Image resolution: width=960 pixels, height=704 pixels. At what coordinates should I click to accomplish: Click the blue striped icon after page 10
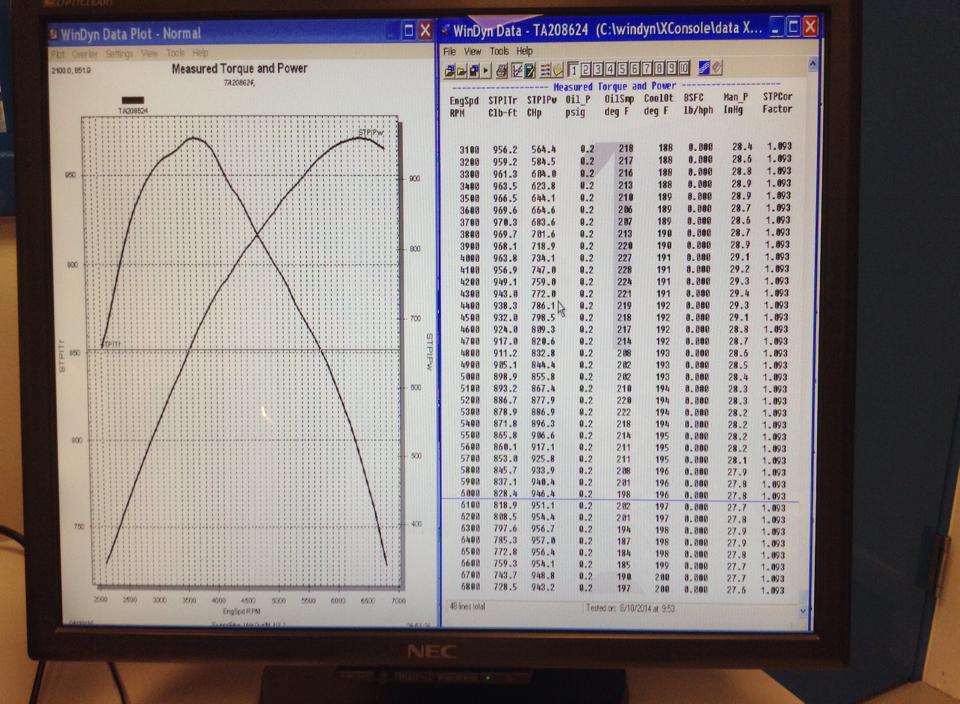tap(704, 68)
